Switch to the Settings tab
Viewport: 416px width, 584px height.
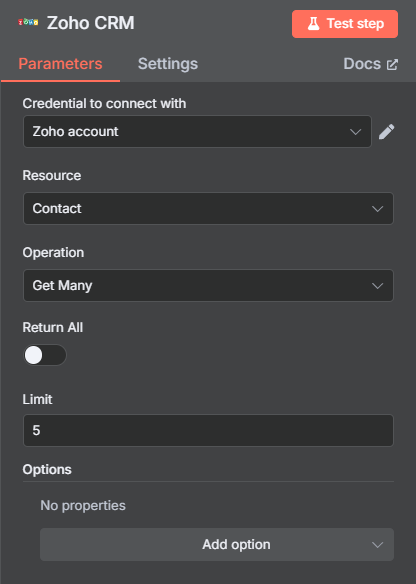[168, 64]
